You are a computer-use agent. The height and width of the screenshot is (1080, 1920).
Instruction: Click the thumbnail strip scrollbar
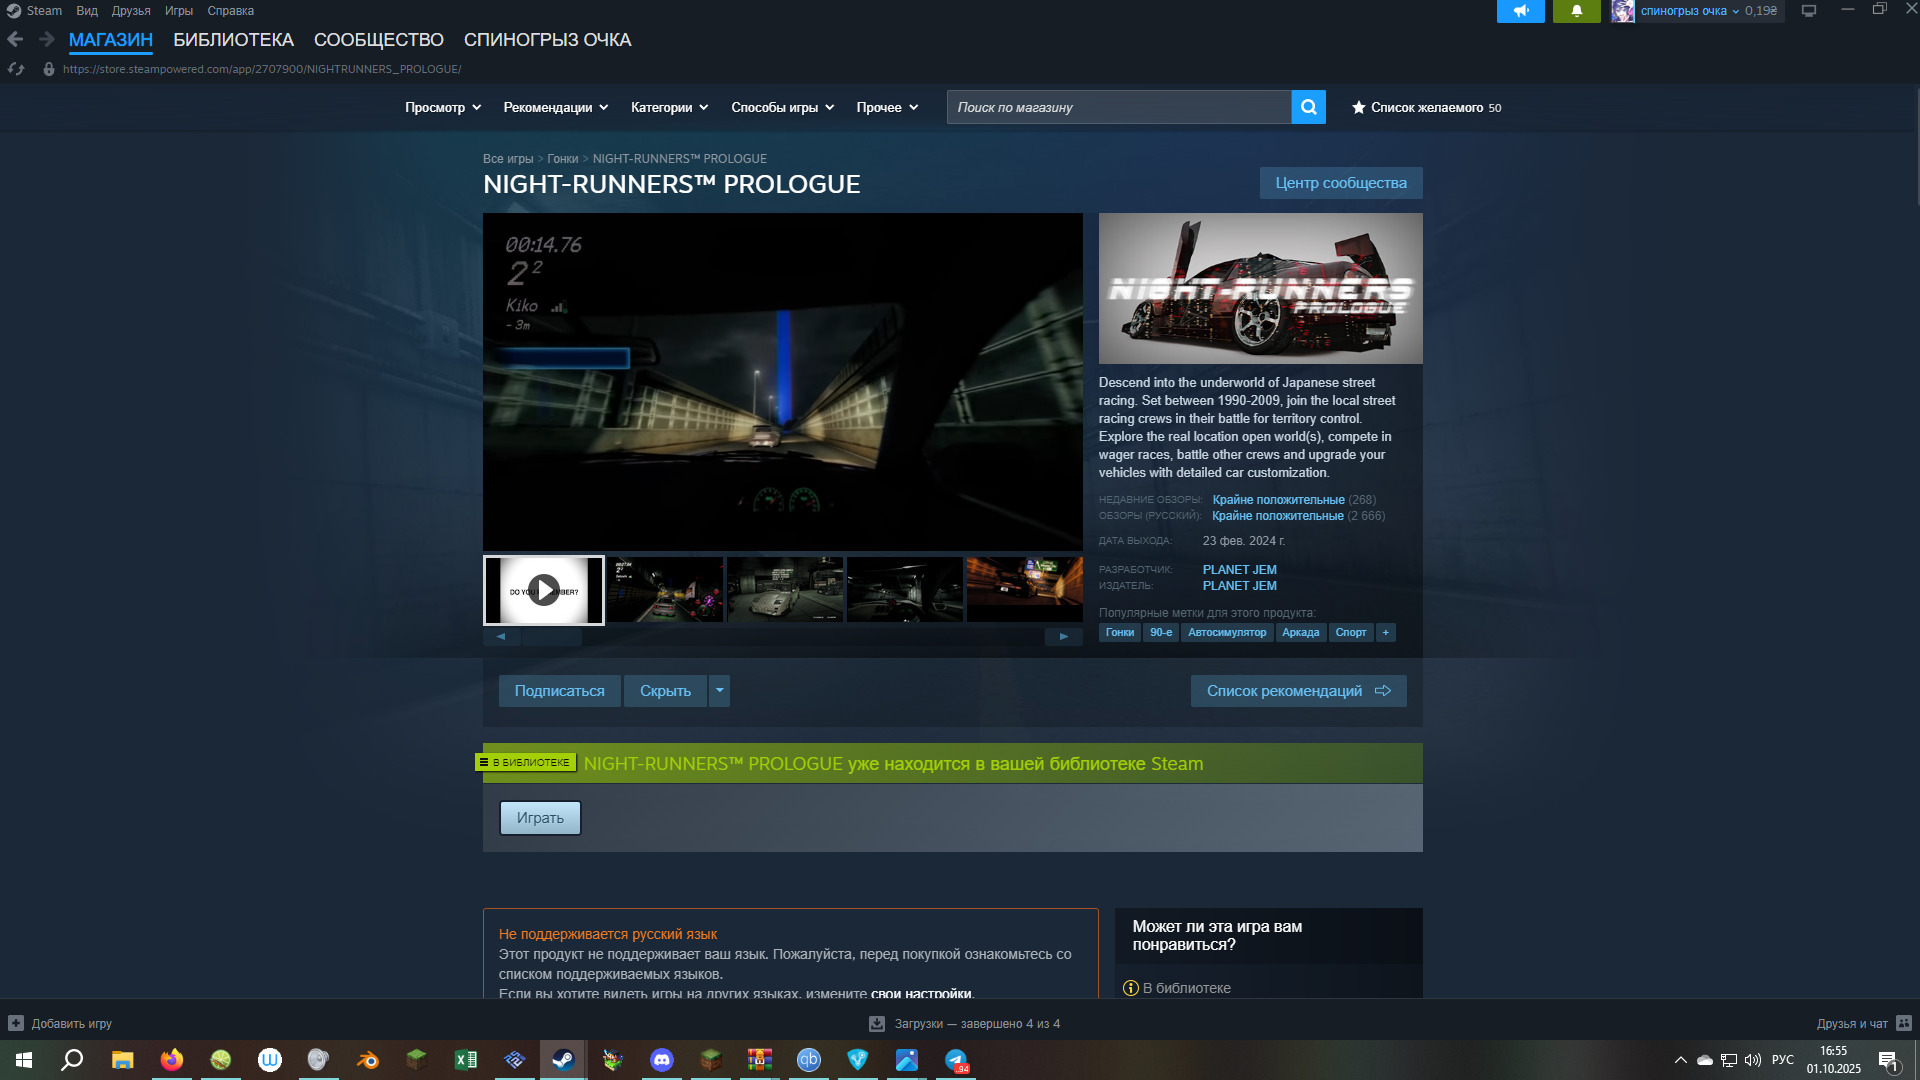(552, 637)
